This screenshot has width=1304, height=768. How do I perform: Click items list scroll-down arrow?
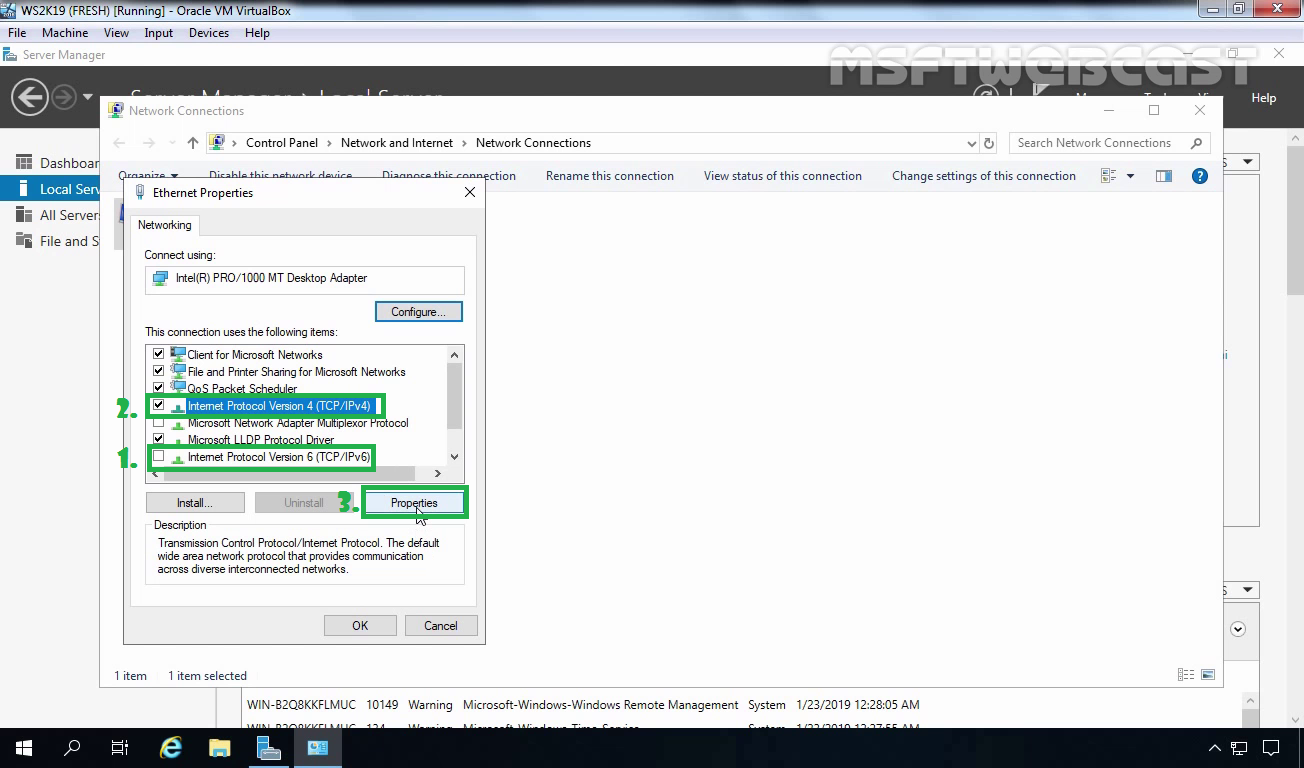455,457
